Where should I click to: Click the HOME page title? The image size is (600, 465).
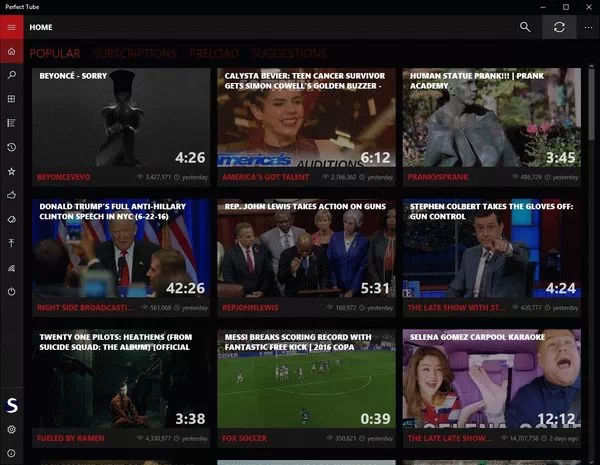(x=41, y=27)
